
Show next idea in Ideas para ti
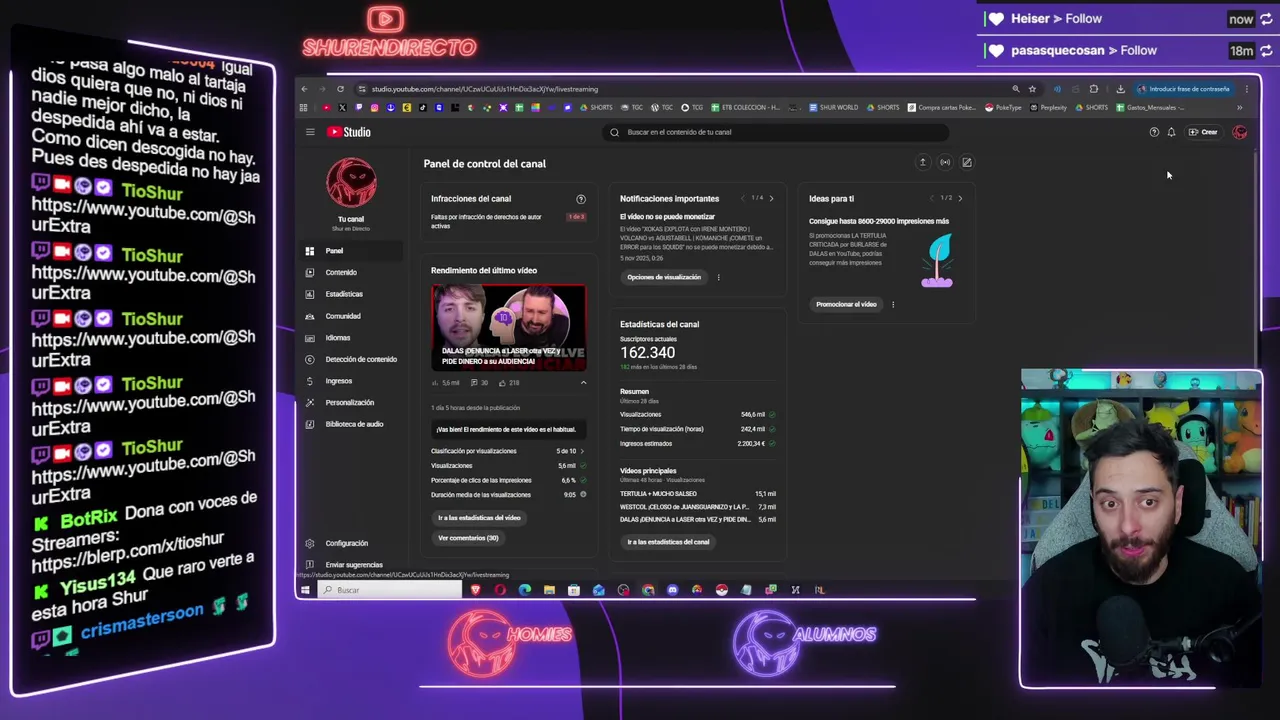coord(960,198)
